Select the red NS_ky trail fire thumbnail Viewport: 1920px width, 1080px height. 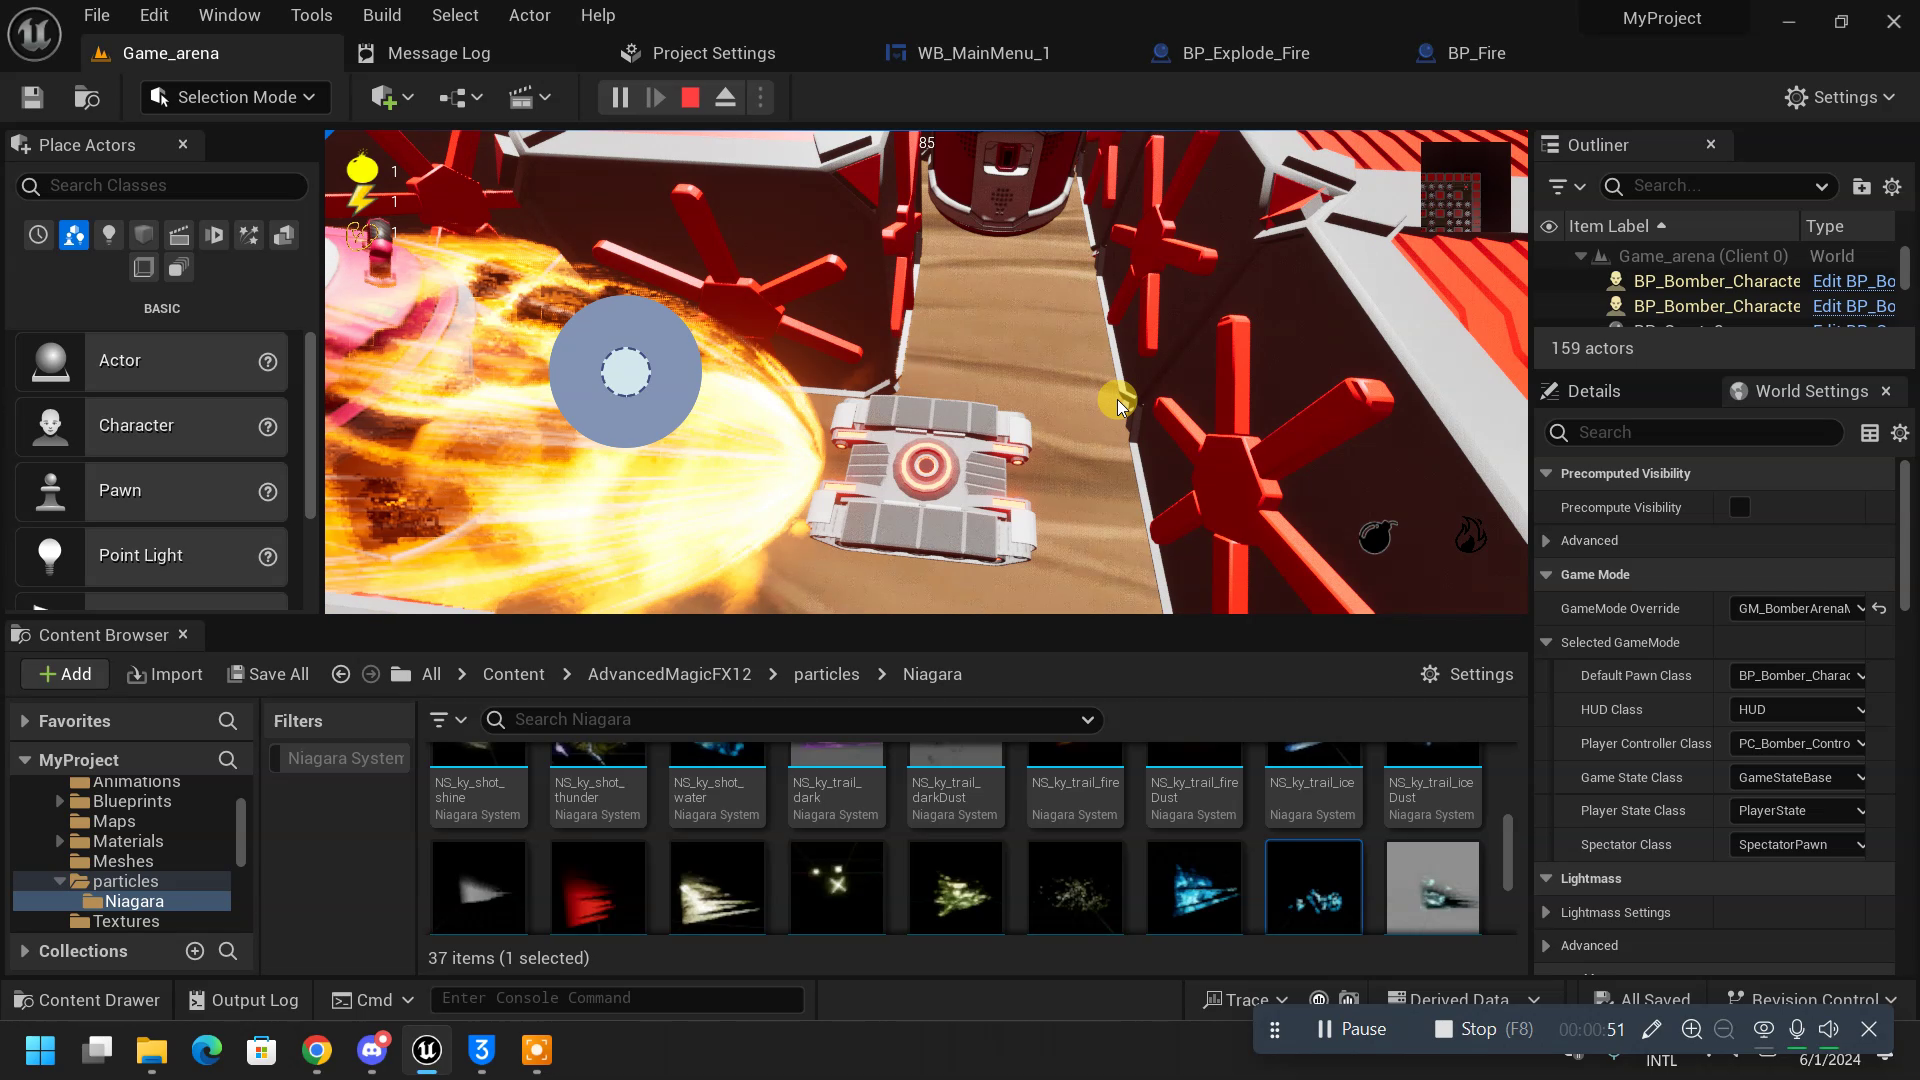coord(598,887)
